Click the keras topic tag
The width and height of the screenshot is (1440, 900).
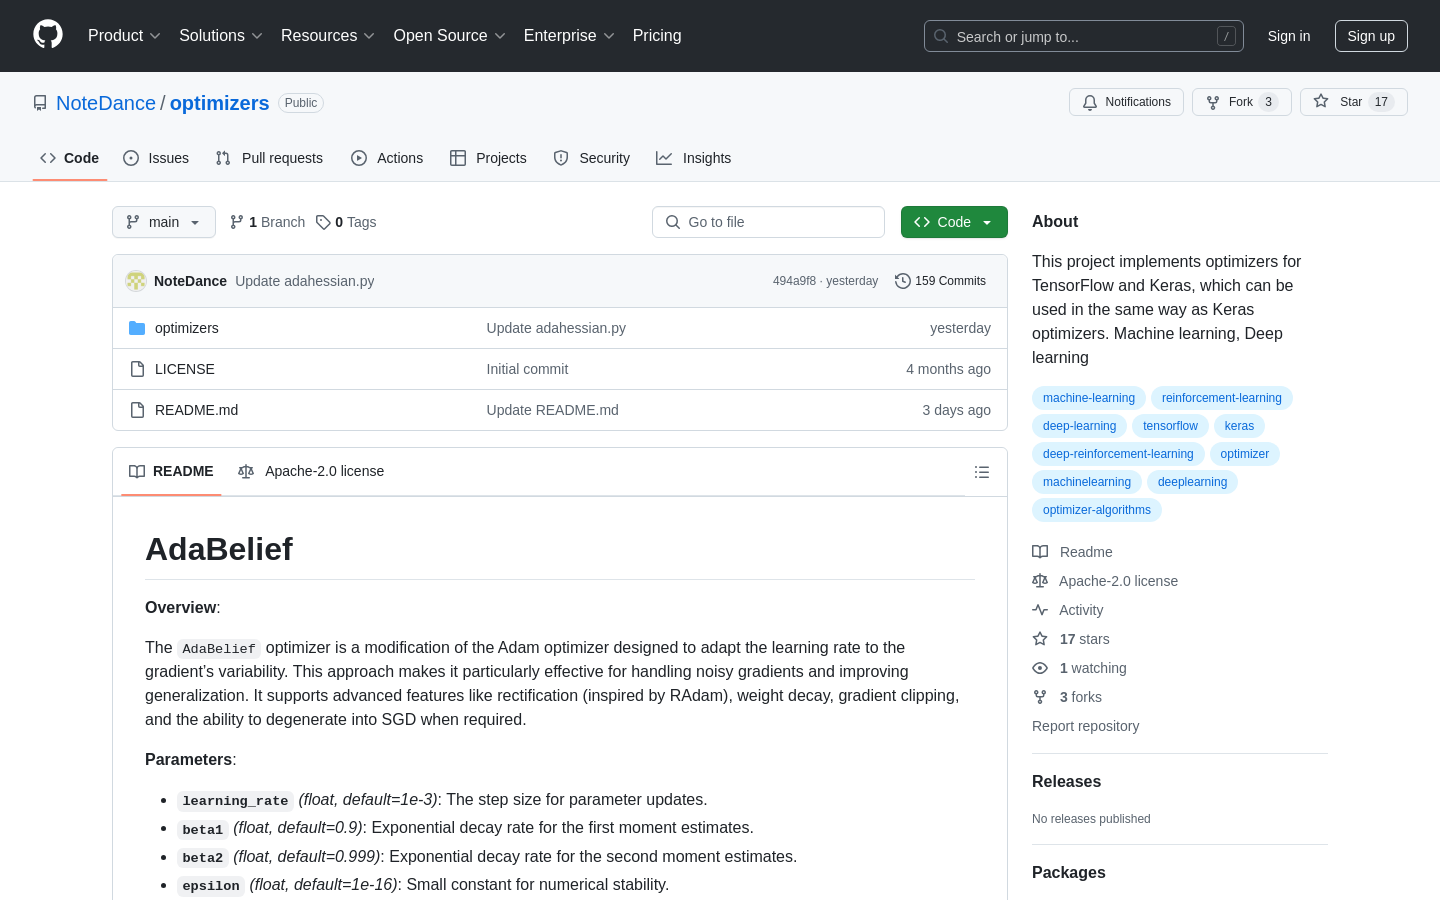tap(1239, 426)
